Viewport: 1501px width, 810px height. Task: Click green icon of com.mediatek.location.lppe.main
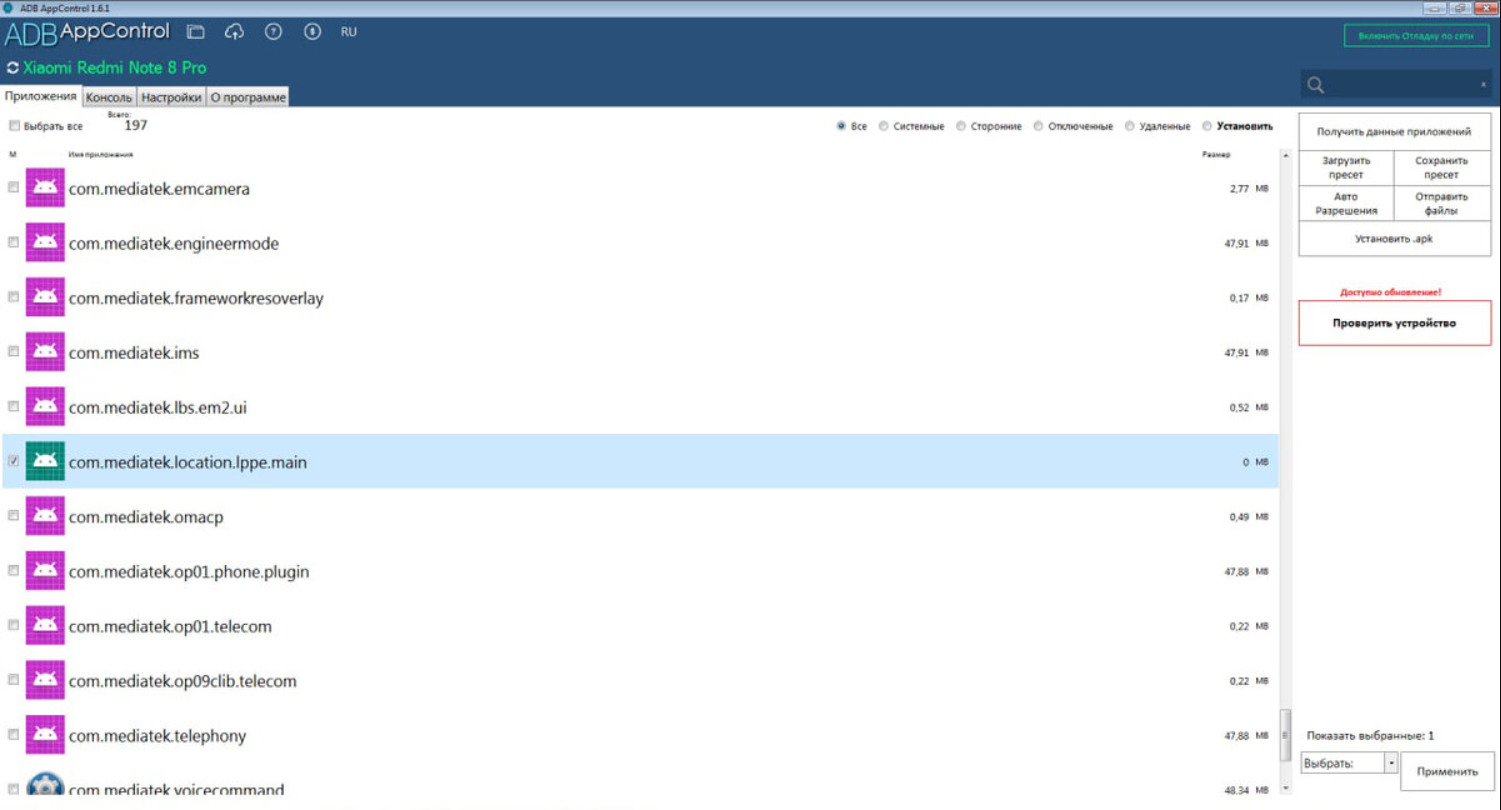(x=45, y=461)
